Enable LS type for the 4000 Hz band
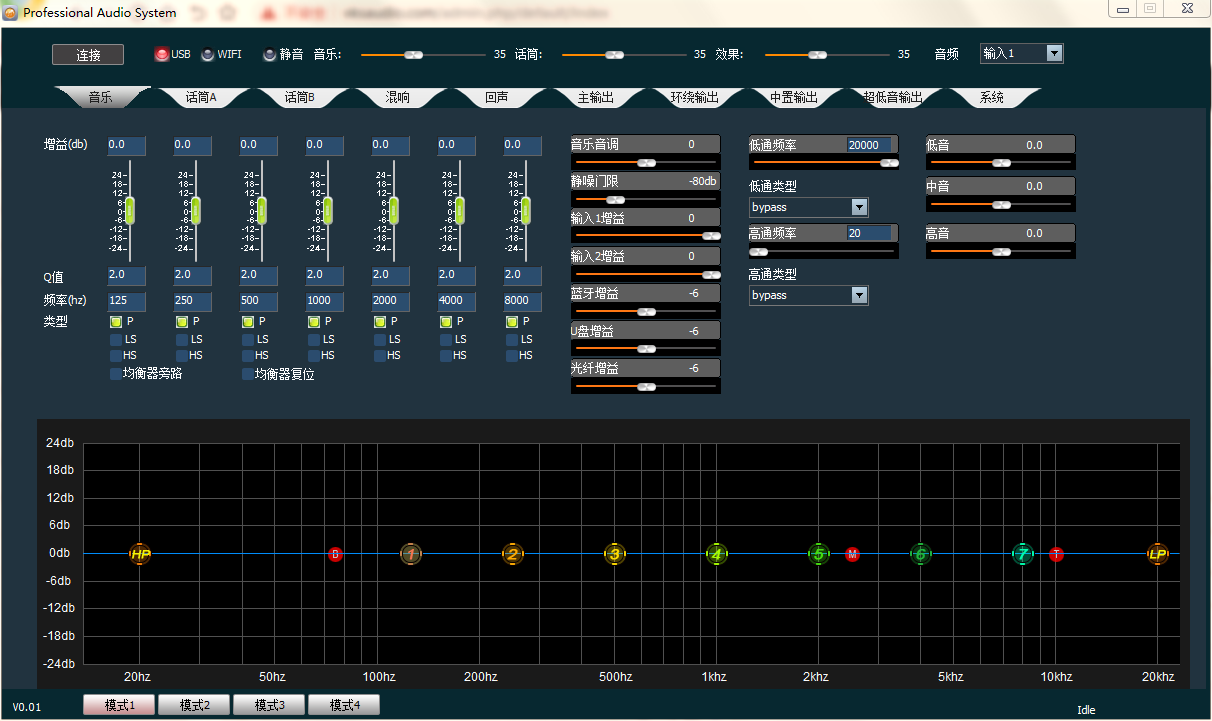Viewport: 1212px width, 721px height. click(x=446, y=339)
